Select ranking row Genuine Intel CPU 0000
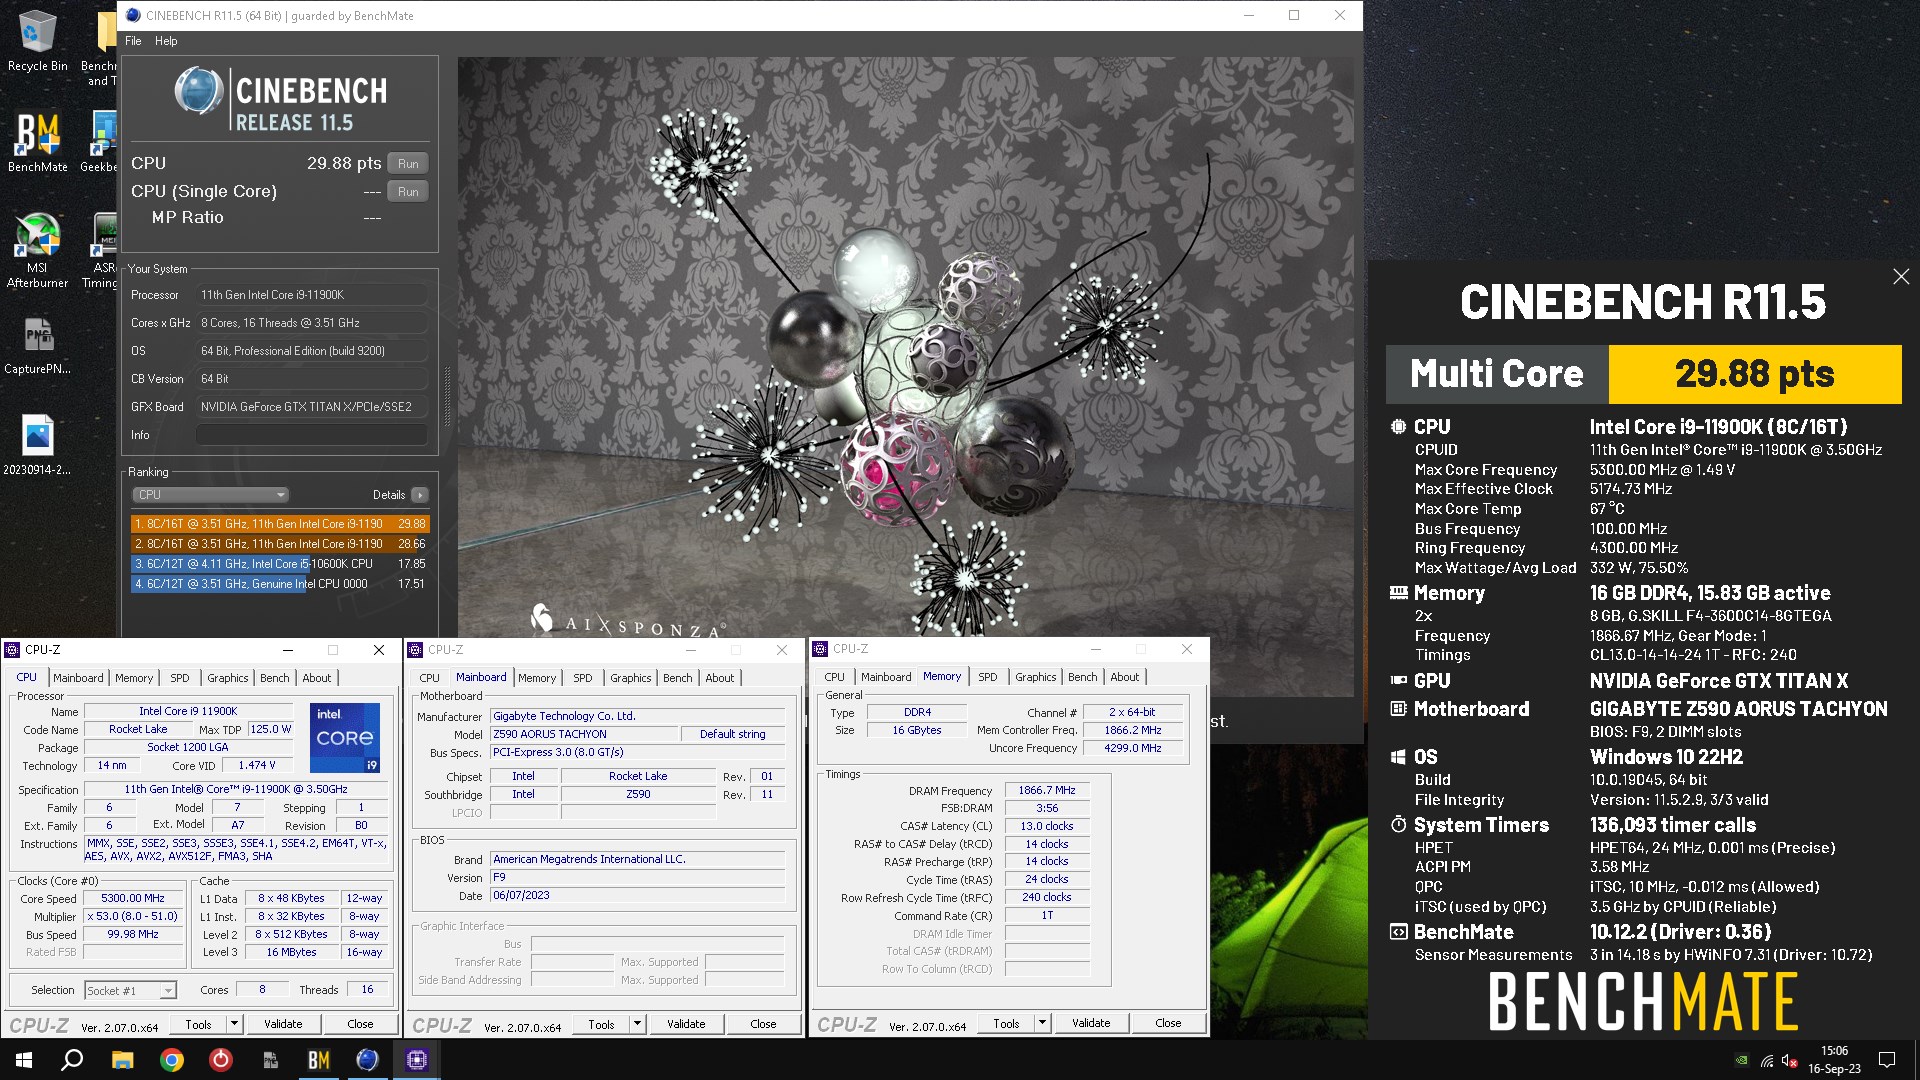 [x=280, y=584]
